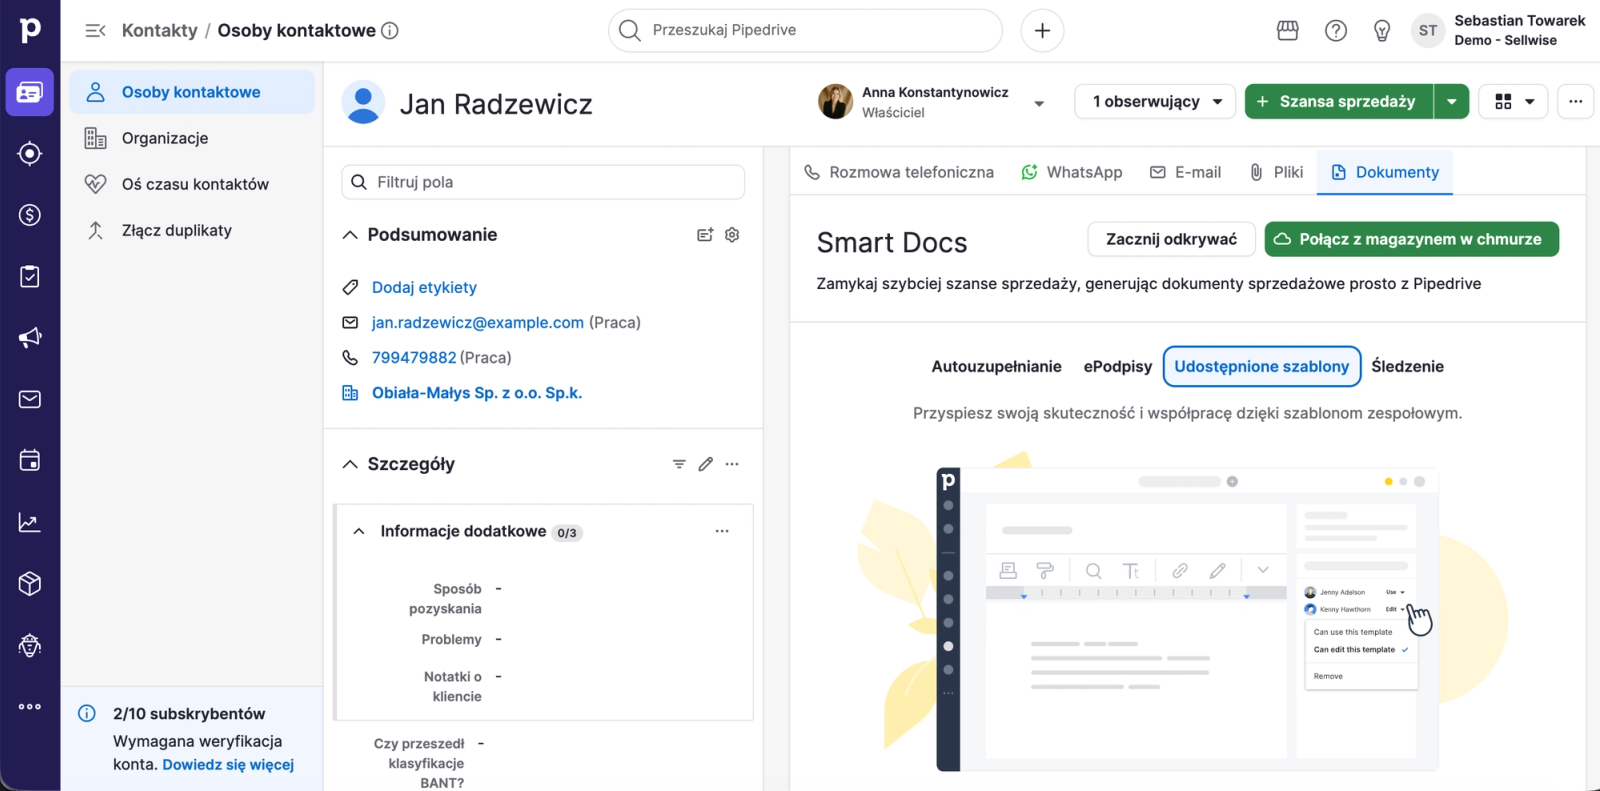Open the Products box icon
Viewport: 1600px width, 791px height.
coord(30,583)
